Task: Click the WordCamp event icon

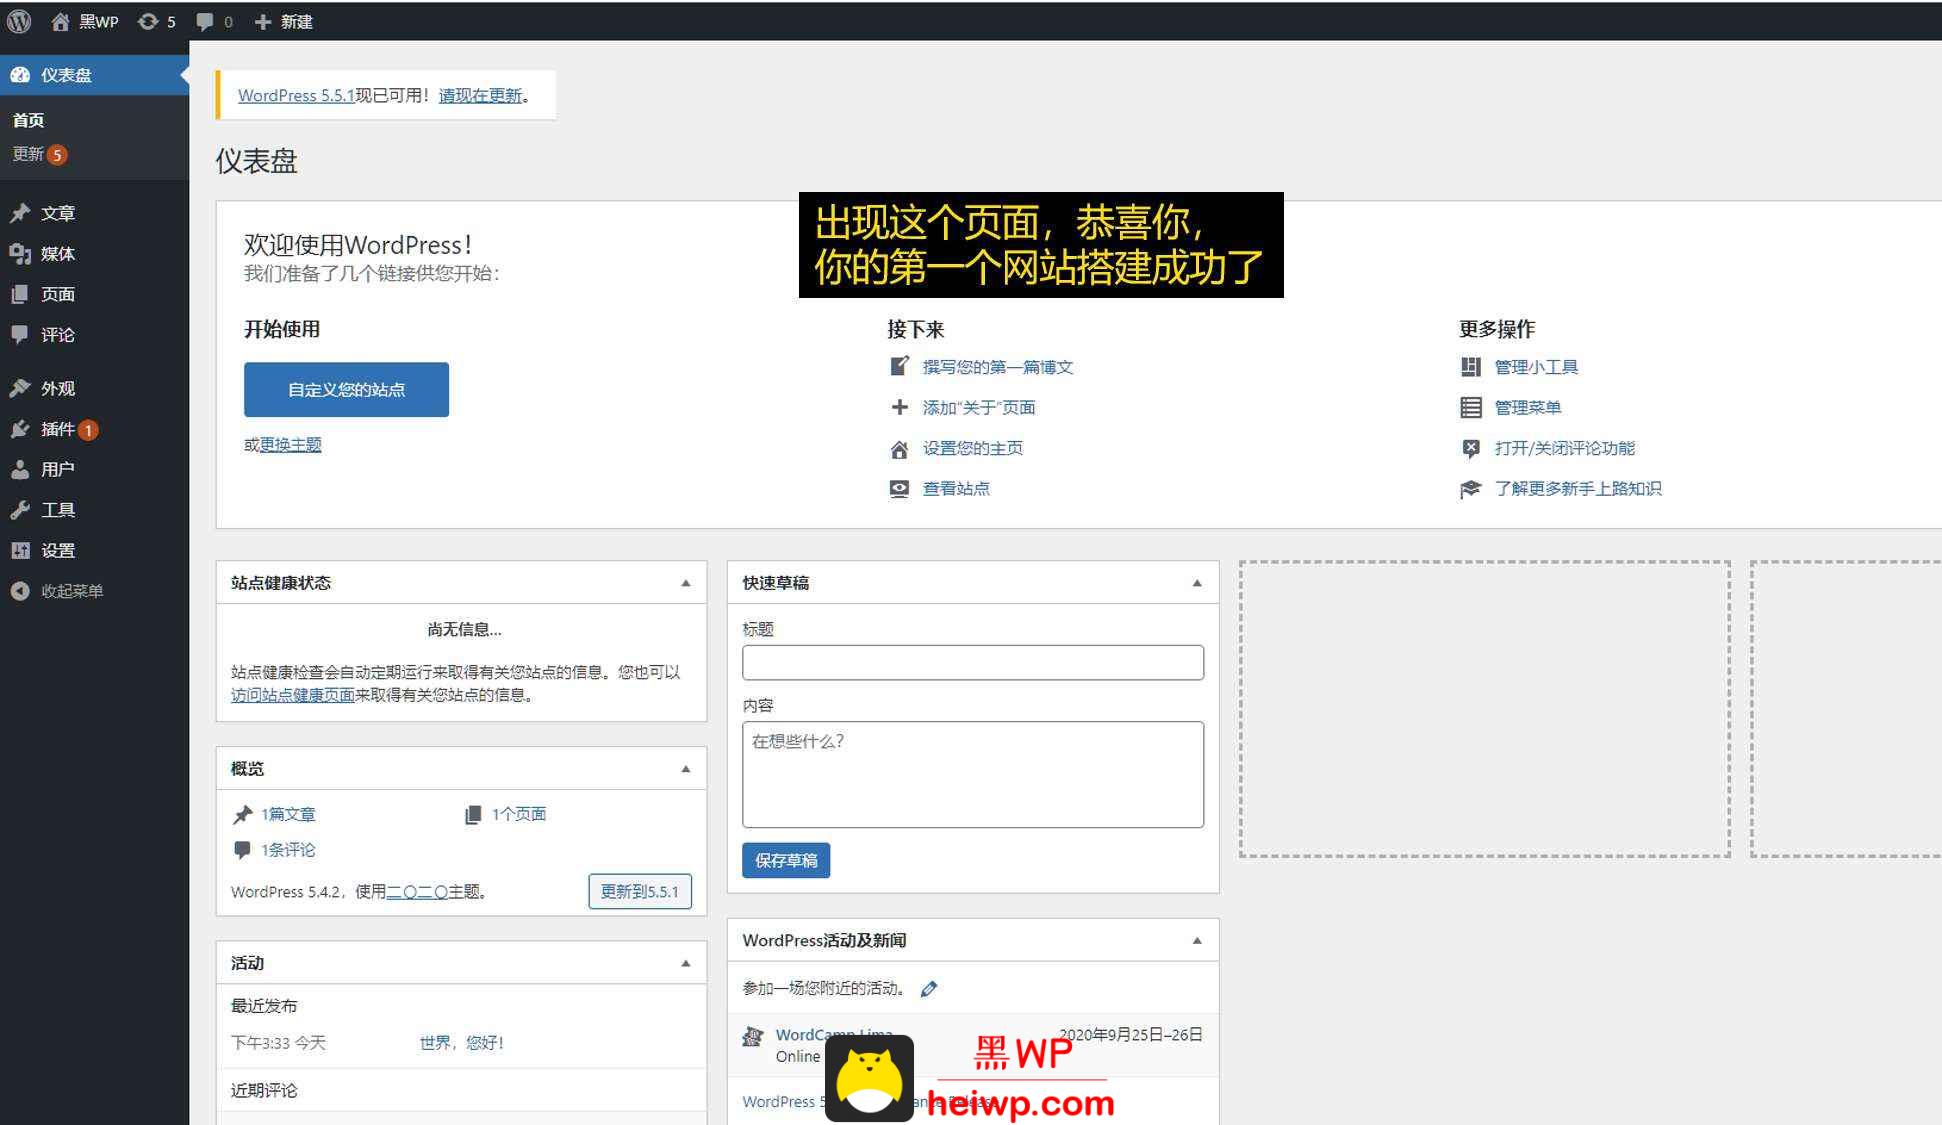Action: coord(753,1036)
